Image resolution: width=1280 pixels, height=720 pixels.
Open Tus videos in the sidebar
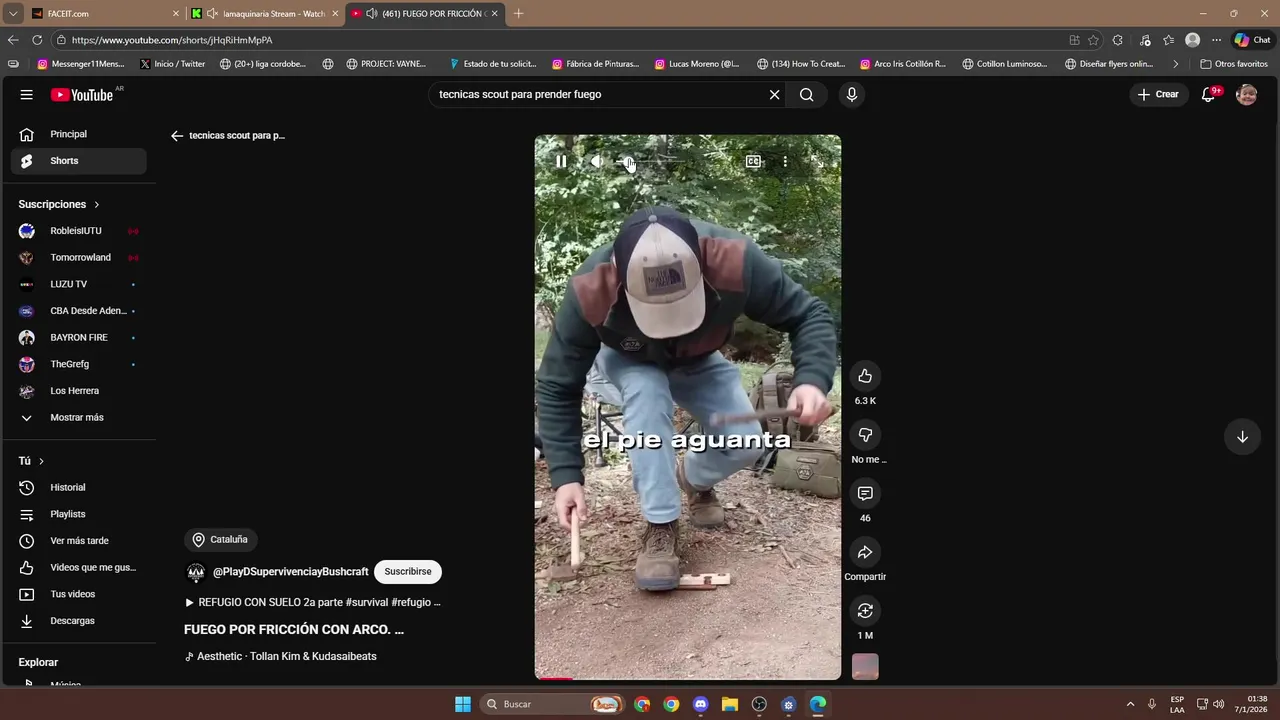[79, 594]
